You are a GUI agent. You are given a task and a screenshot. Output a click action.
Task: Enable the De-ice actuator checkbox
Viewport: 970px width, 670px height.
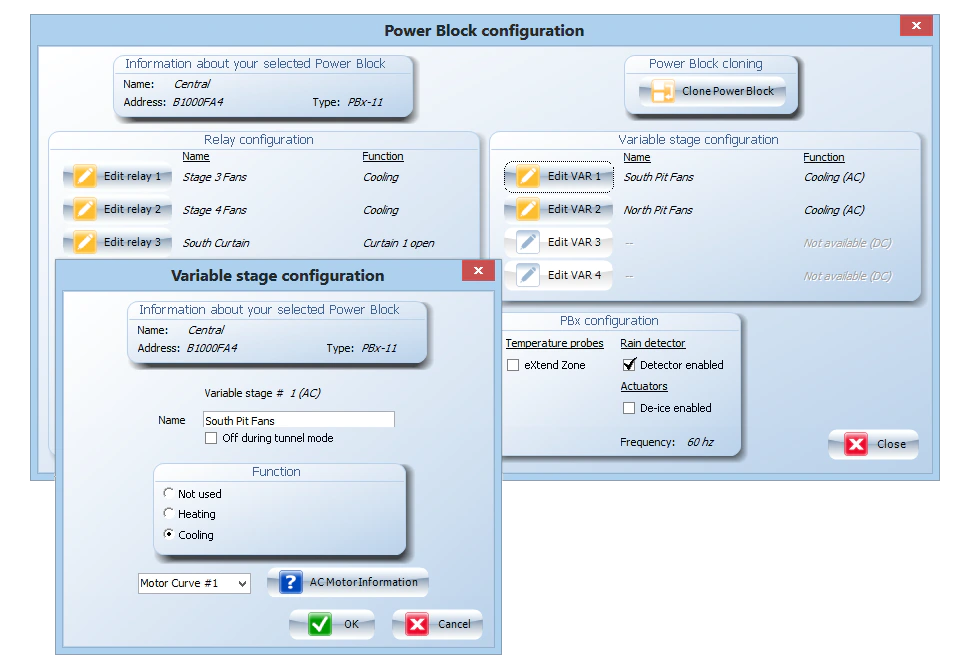(629, 408)
